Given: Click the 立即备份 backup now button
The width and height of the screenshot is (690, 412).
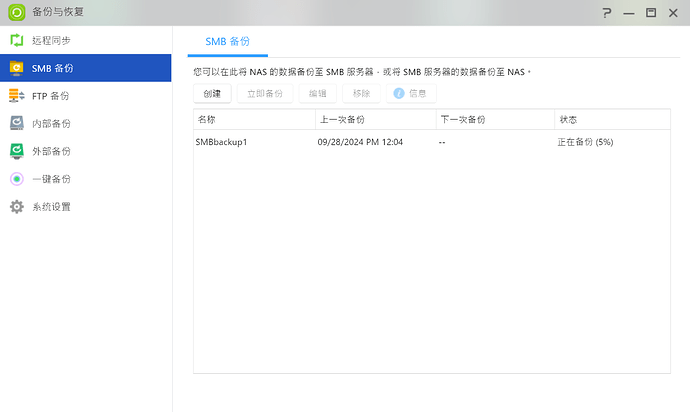Looking at the screenshot, I should pos(265,93).
